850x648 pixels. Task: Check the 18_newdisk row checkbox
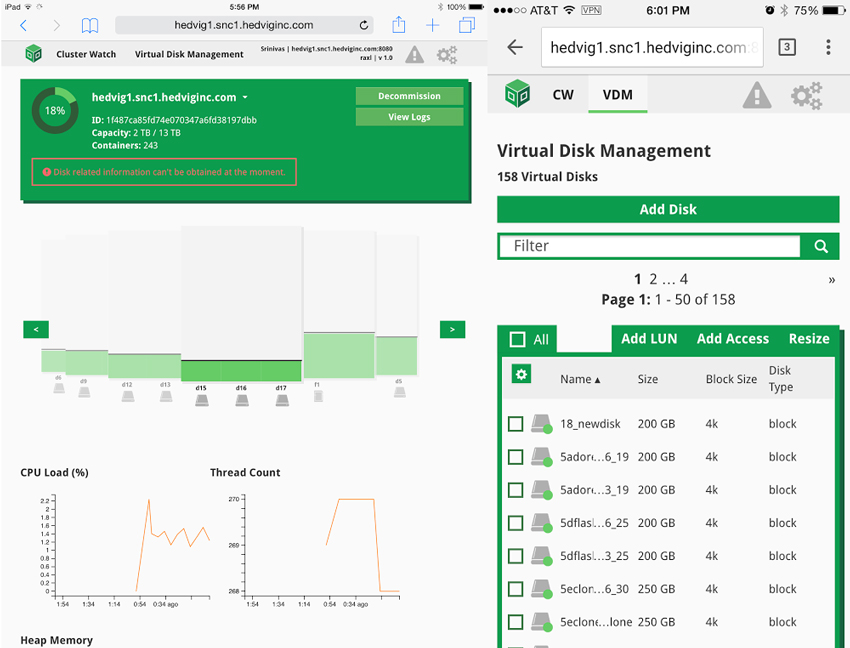coord(516,424)
